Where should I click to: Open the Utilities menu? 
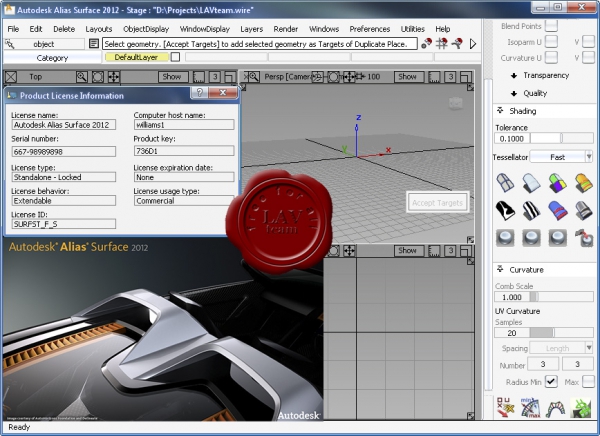pos(412,29)
